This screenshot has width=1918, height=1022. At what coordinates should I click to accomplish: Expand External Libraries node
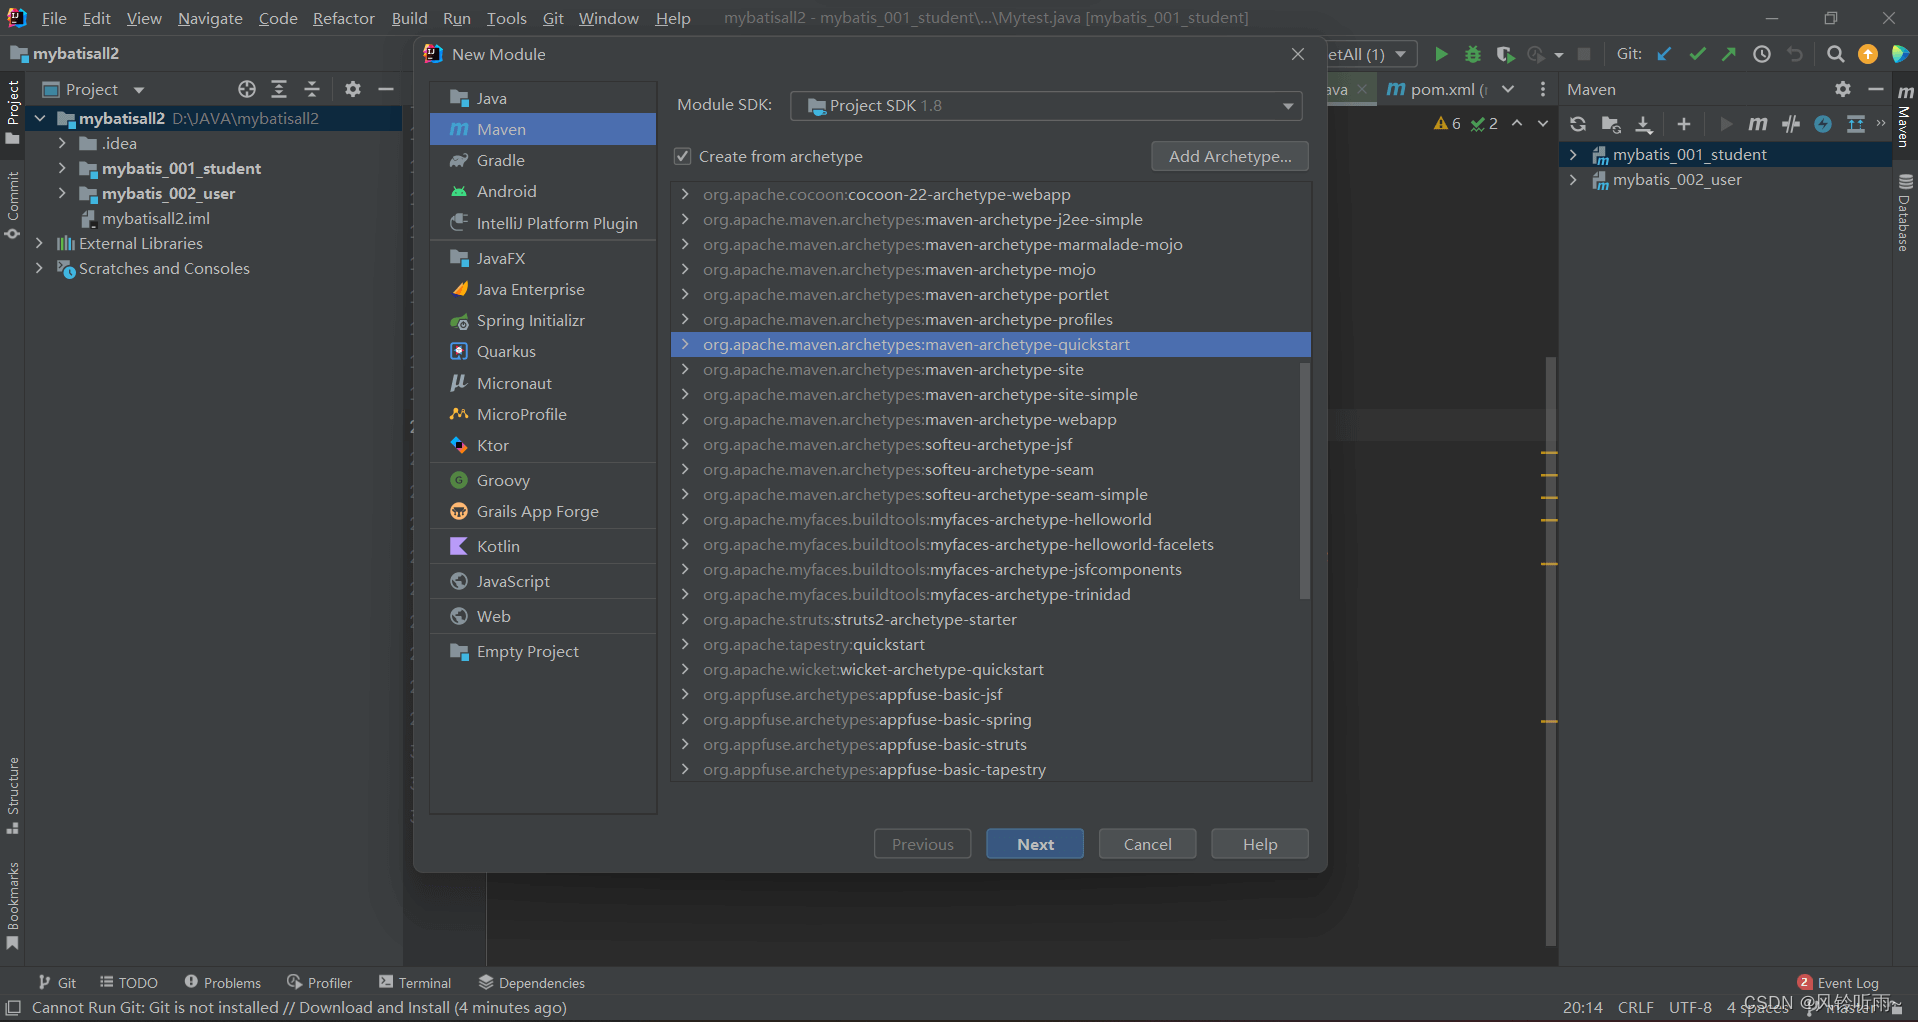point(39,243)
